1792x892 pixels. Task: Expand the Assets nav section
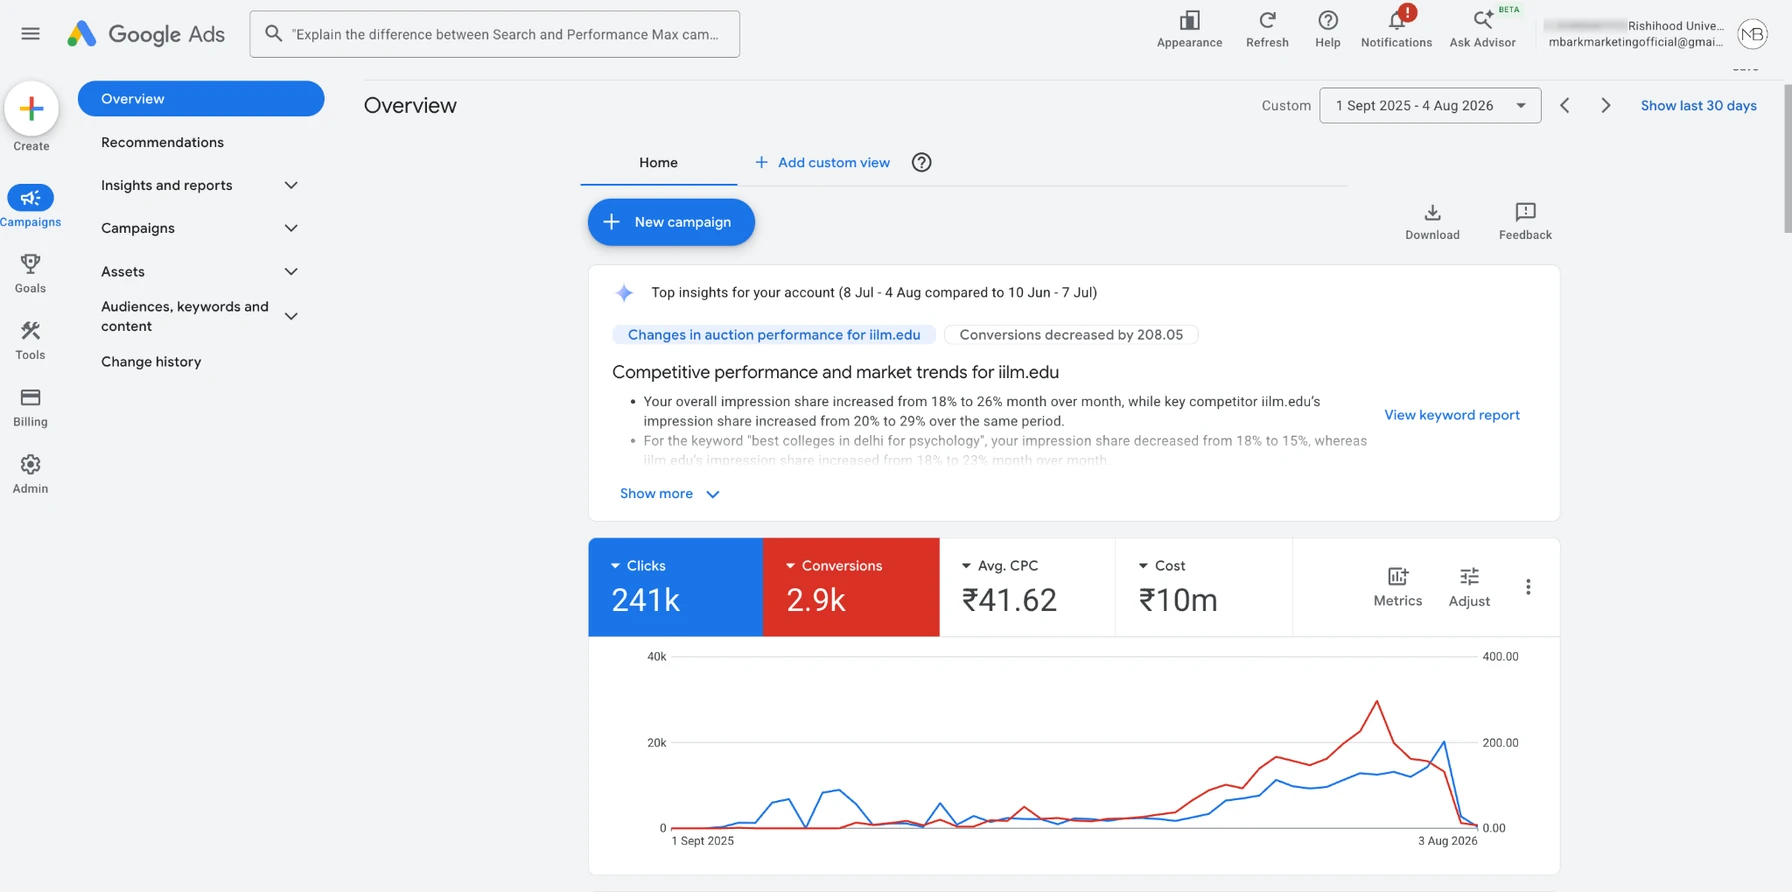291,271
